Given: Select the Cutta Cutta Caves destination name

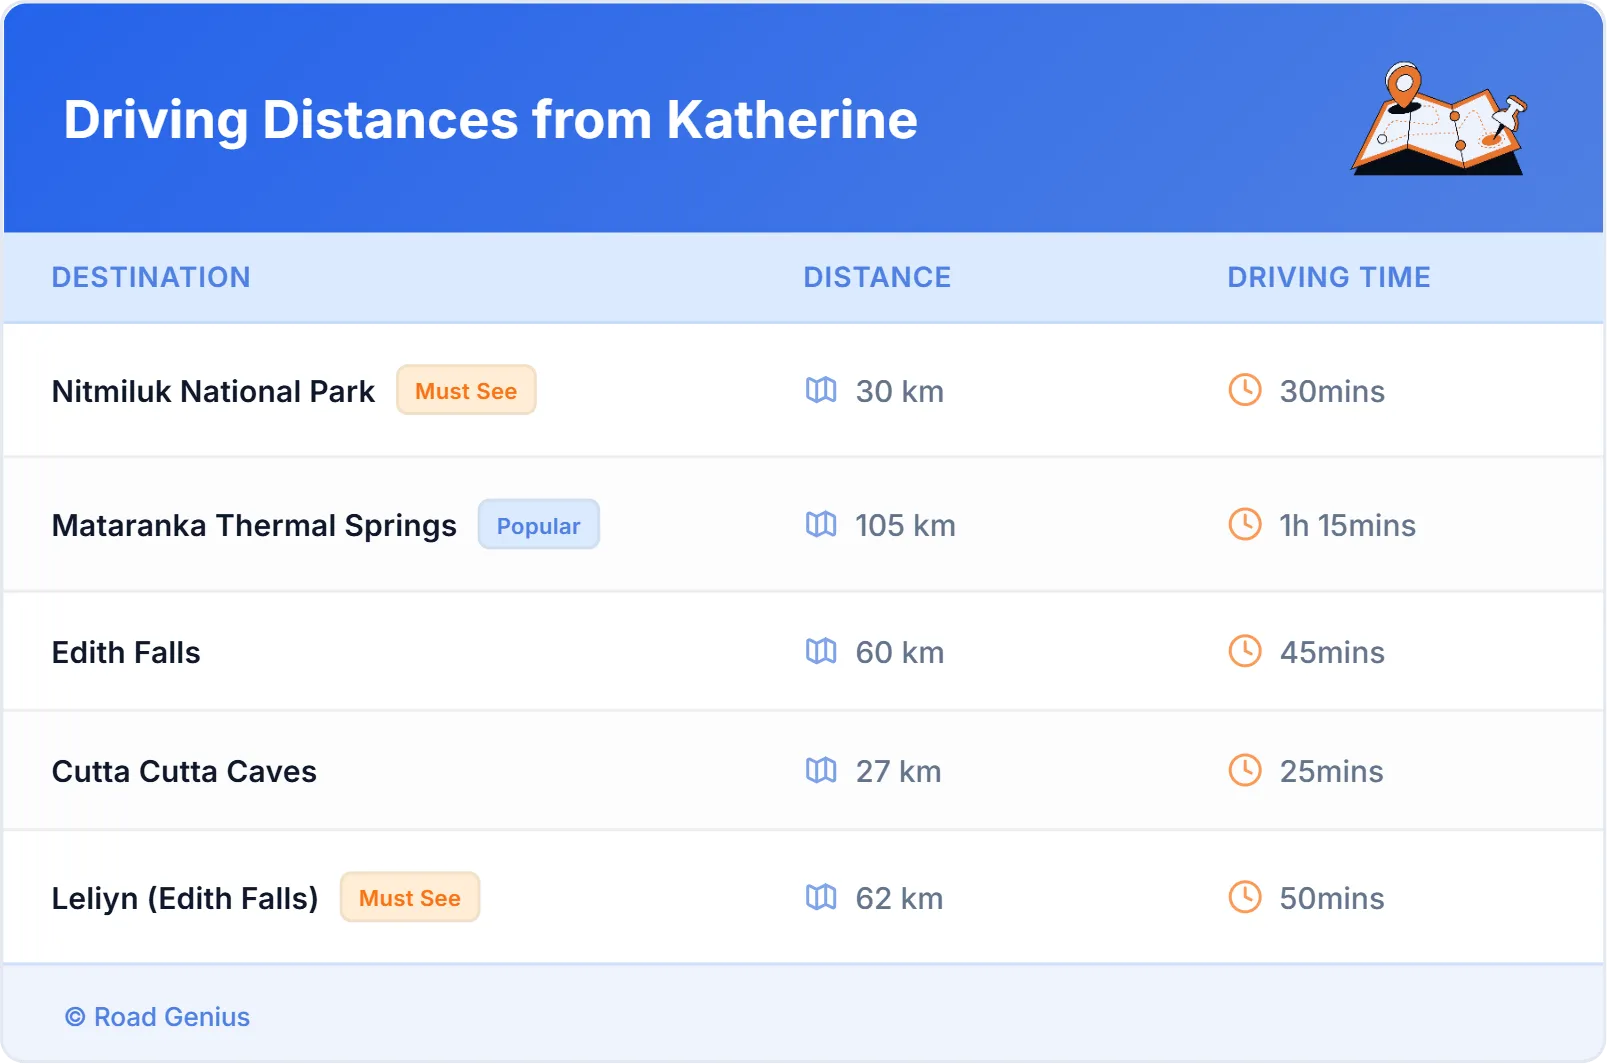Looking at the screenshot, I should pos(184,771).
